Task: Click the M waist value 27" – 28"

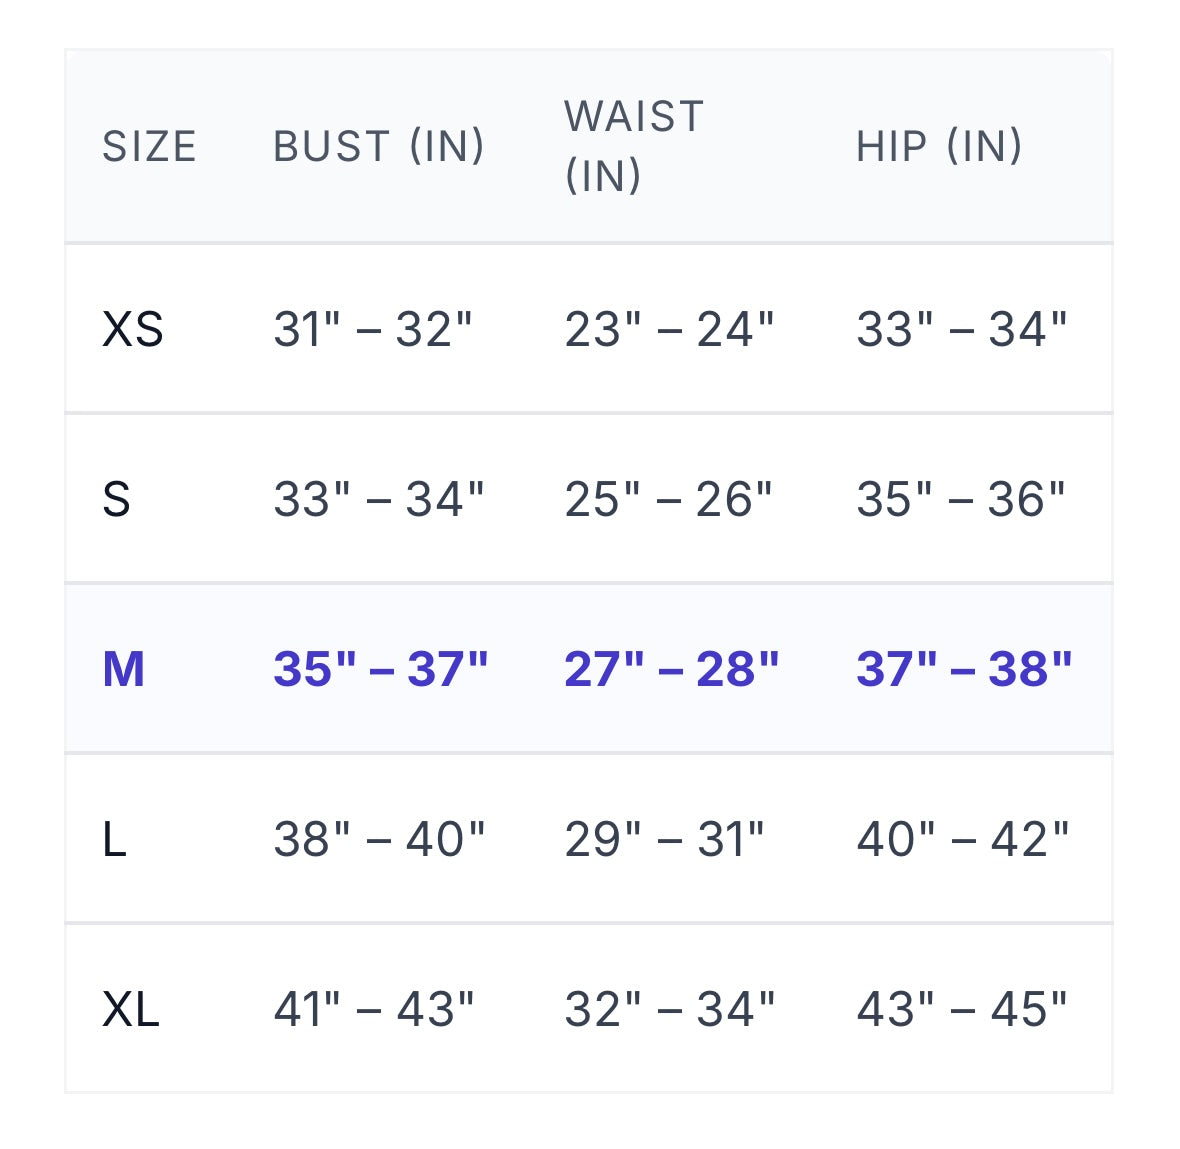Action: pyautogui.click(x=671, y=669)
